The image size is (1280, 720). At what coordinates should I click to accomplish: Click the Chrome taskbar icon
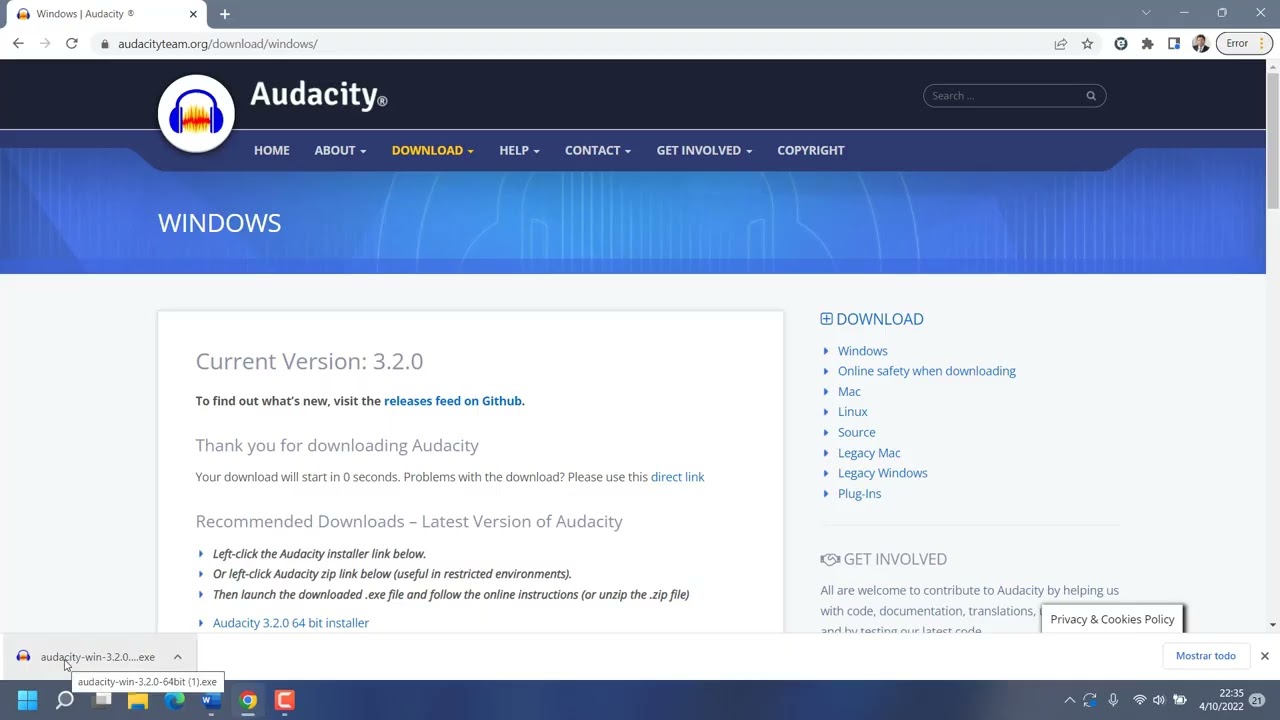click(248, 701)
